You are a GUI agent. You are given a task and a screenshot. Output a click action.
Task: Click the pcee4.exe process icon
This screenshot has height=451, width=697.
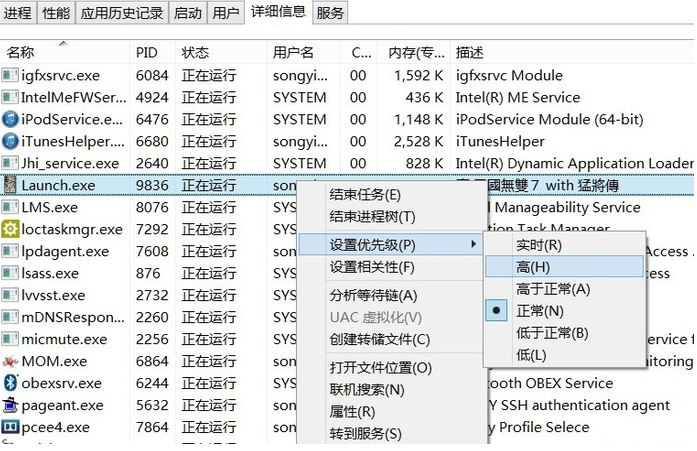click(10, 427)
